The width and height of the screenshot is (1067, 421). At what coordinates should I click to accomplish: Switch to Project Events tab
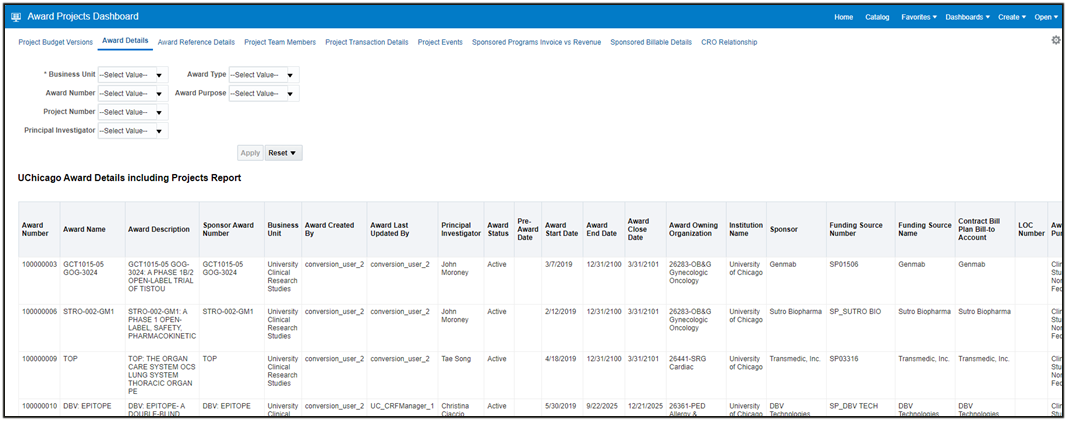[440, 42]
